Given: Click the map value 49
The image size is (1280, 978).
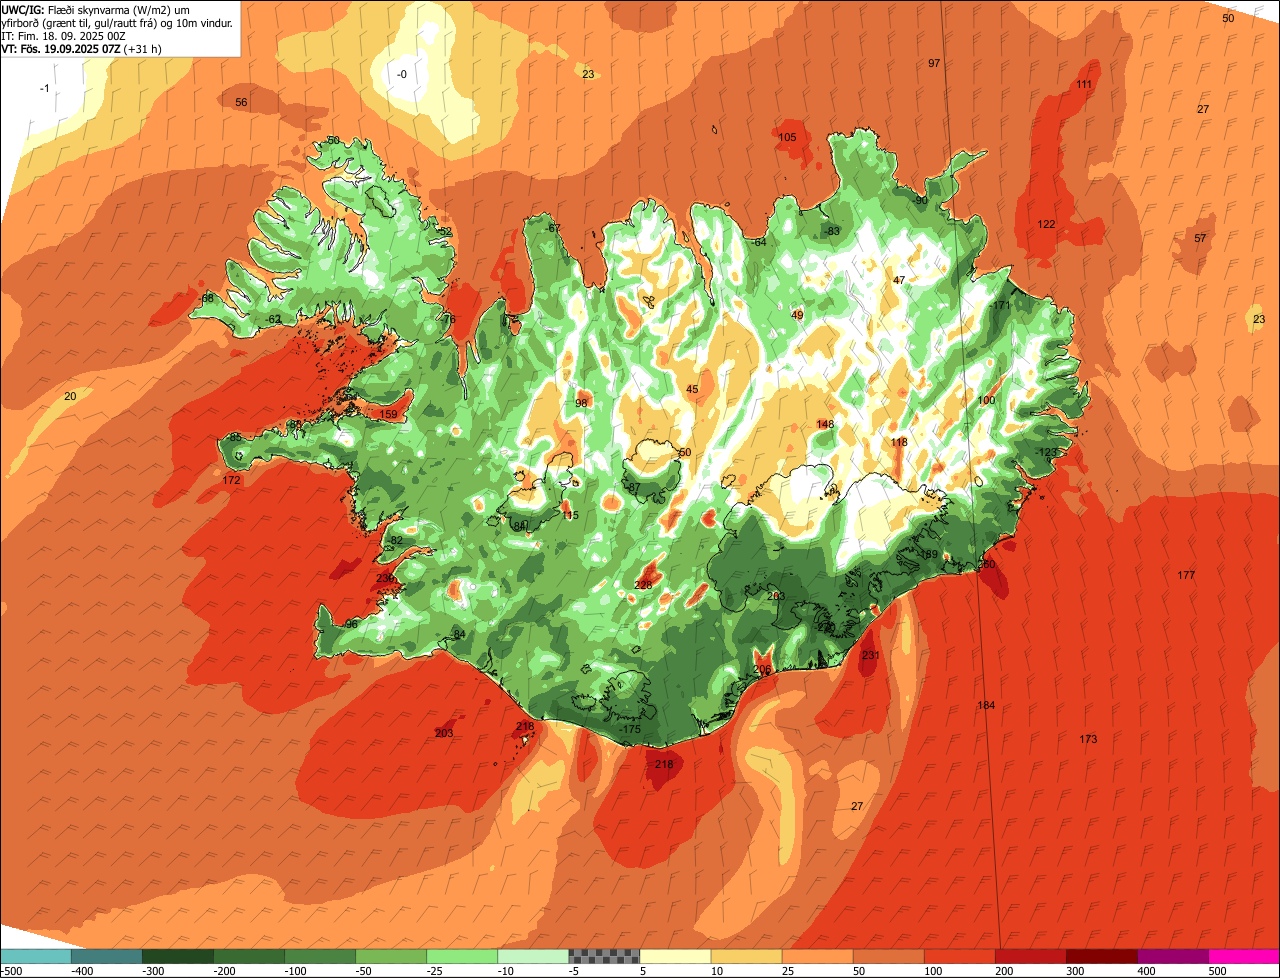Looking at the screenshot, I should 797,315.
